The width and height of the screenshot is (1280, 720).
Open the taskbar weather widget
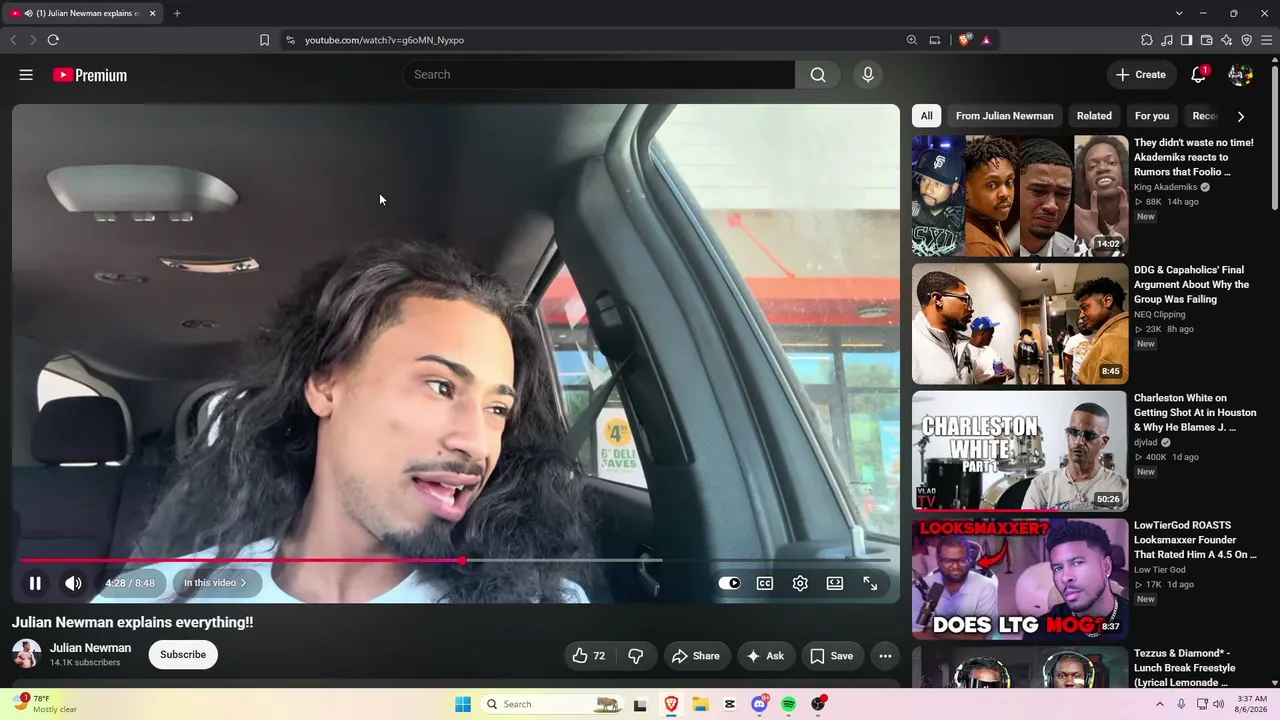(44, 704)
